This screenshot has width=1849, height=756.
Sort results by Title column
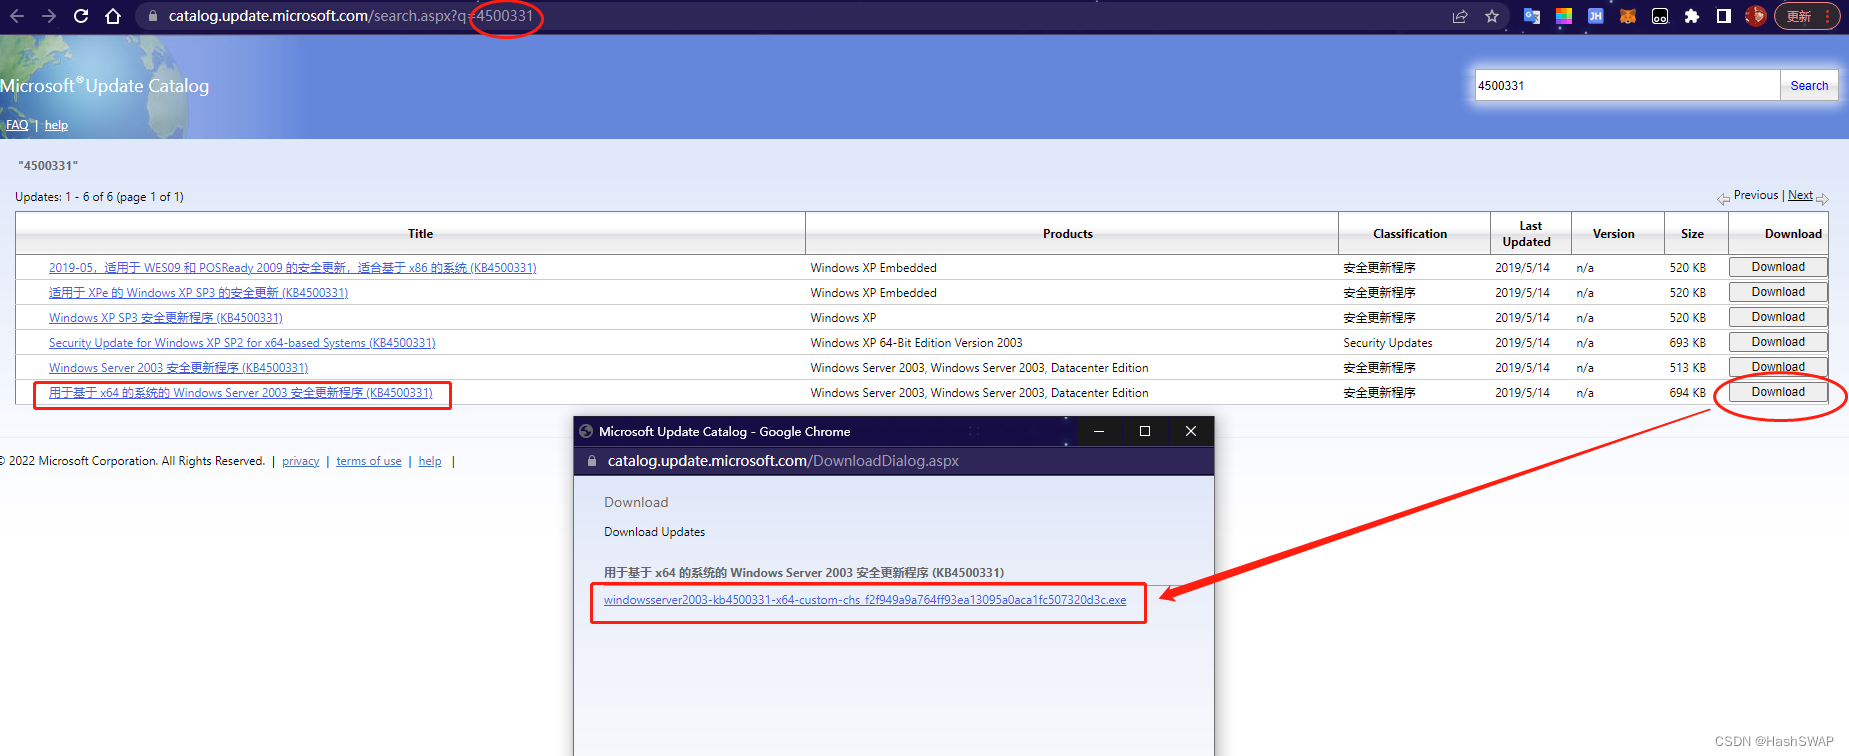click(x=420, y=234)
